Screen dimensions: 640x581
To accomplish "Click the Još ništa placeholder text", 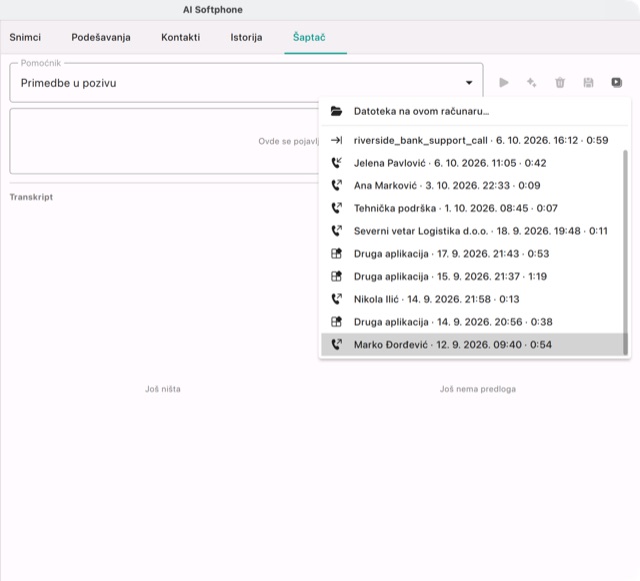I will tap(163, 389).
